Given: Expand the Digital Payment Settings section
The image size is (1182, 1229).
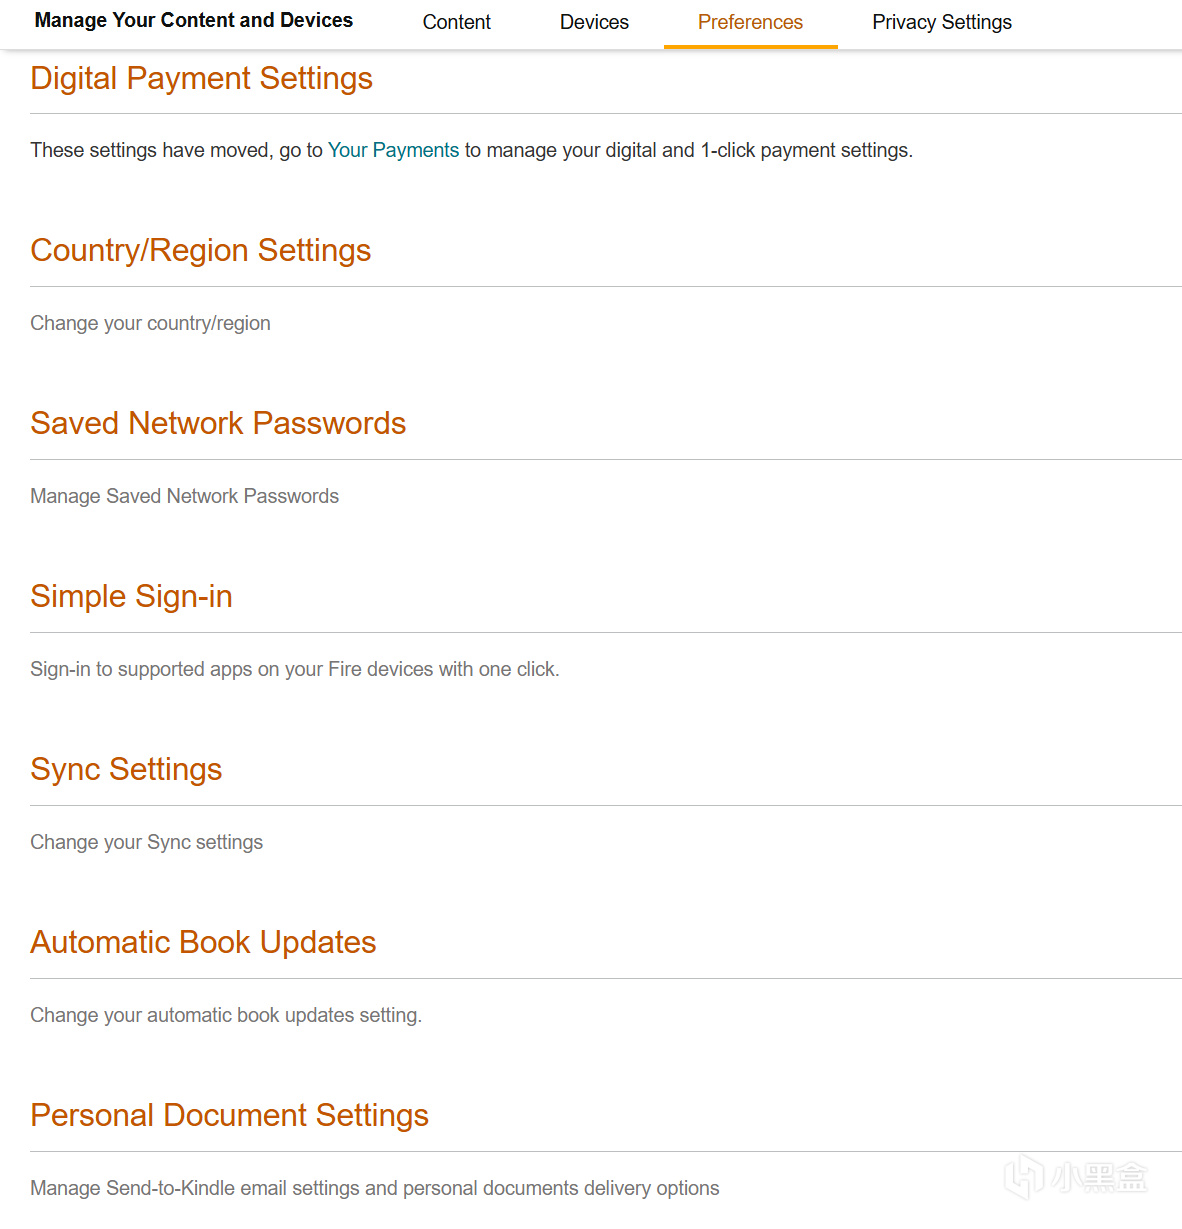Looking at the screenshot, I should pyautogui.click(x=201, y=78).
